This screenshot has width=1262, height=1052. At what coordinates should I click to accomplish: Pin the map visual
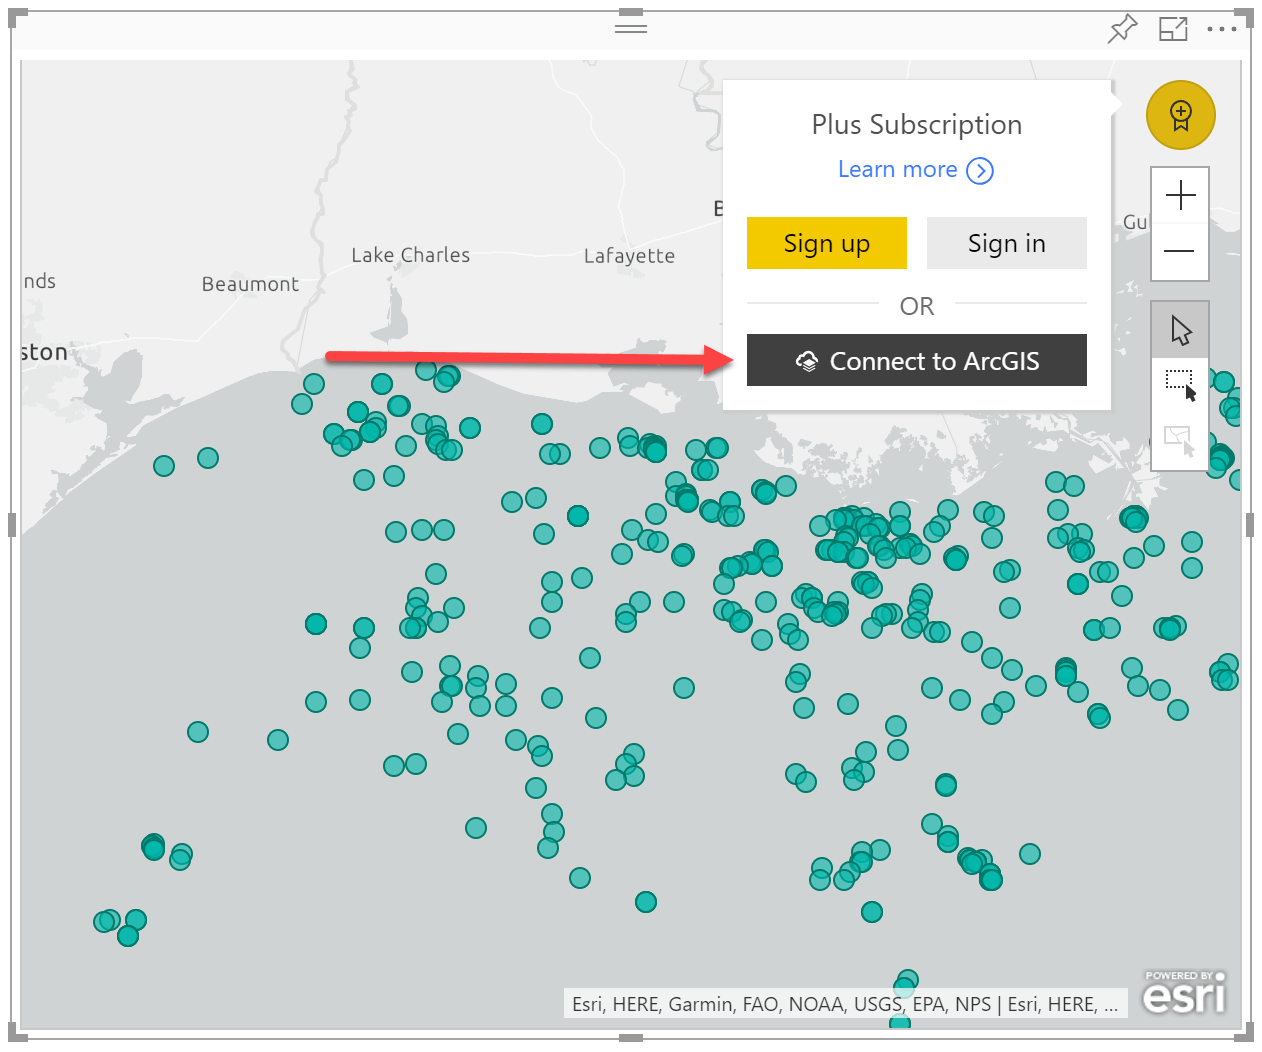click(1123, 29)
